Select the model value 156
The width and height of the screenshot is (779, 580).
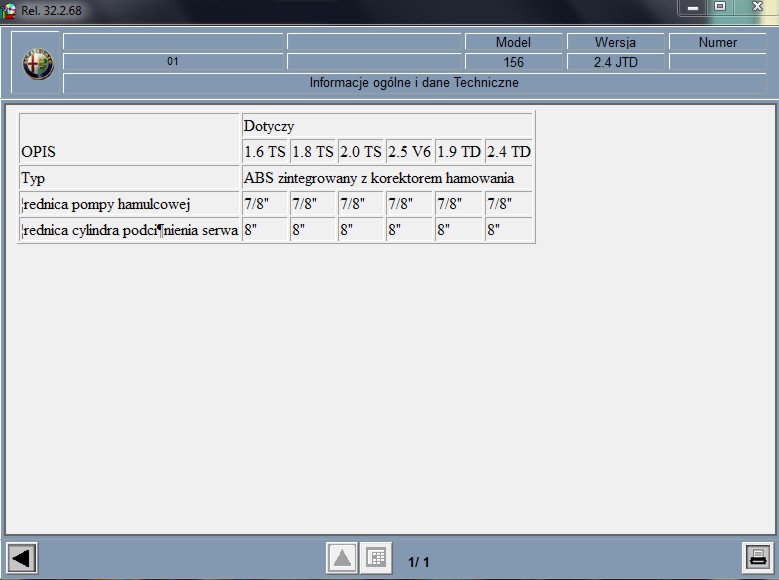click(x=513, y=62)
